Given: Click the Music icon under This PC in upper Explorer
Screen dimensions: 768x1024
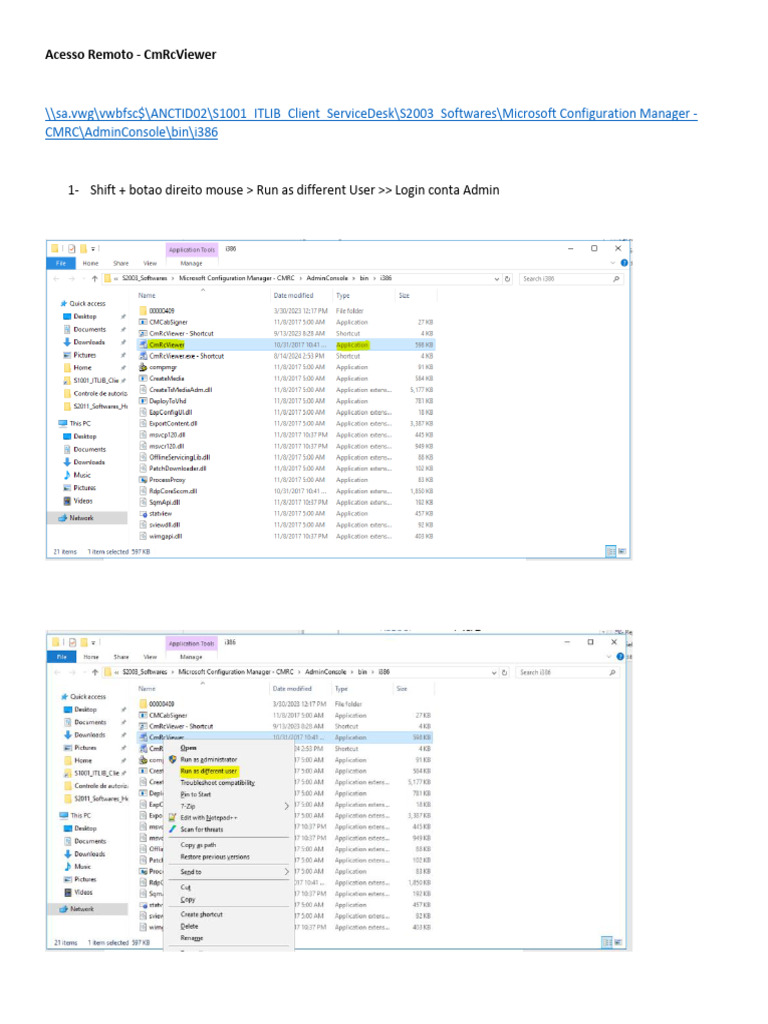Looking at the screenshot, I should pos(67,475).
